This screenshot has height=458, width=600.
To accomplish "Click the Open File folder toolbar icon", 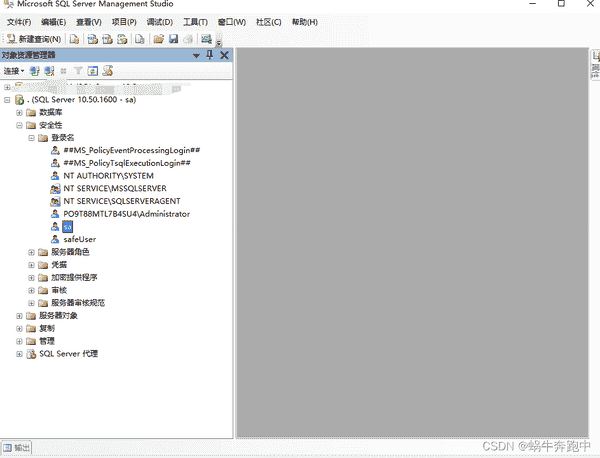I will pos(158,39).
